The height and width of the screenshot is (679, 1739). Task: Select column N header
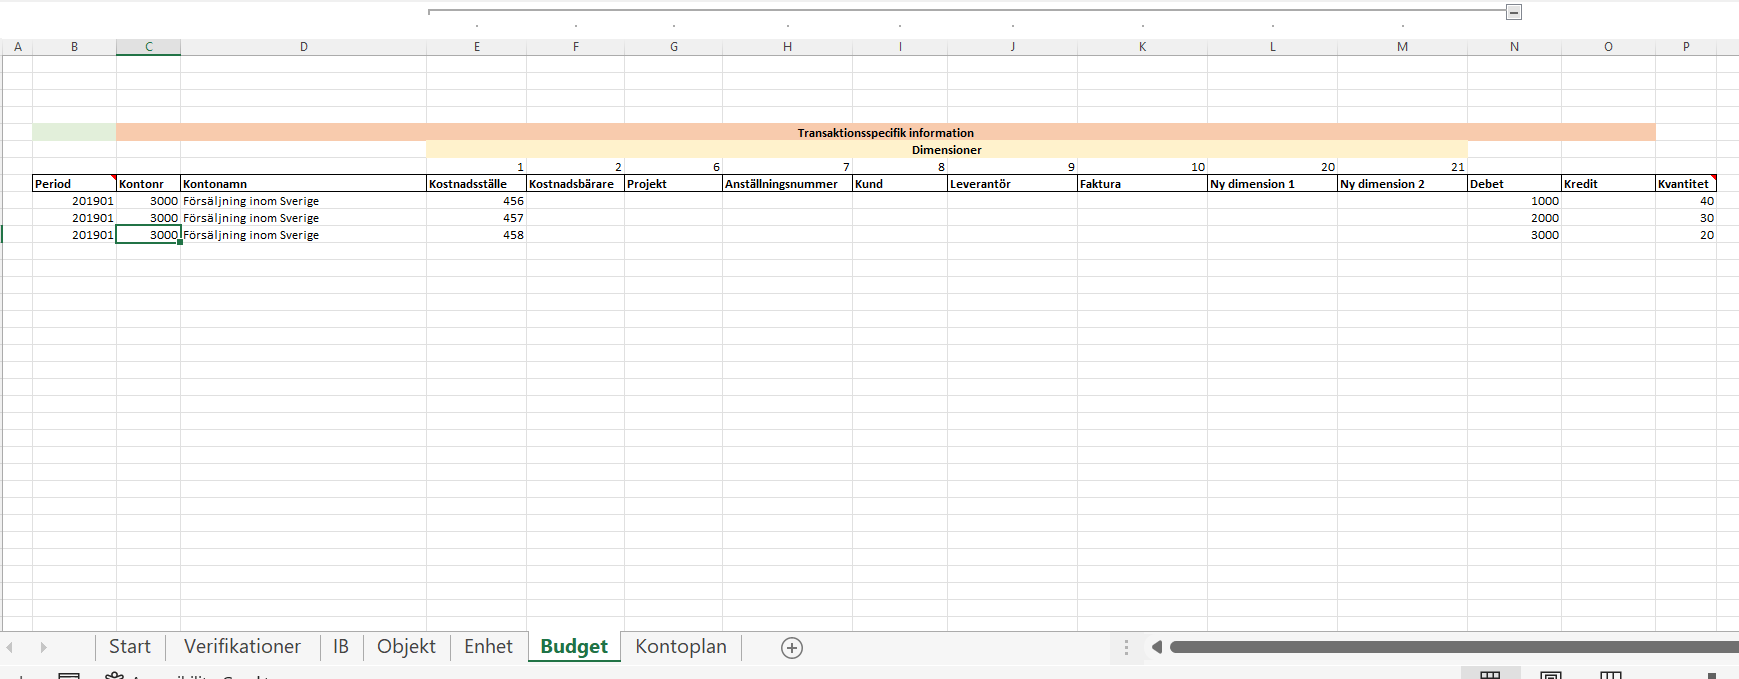tap(1514, 47)
